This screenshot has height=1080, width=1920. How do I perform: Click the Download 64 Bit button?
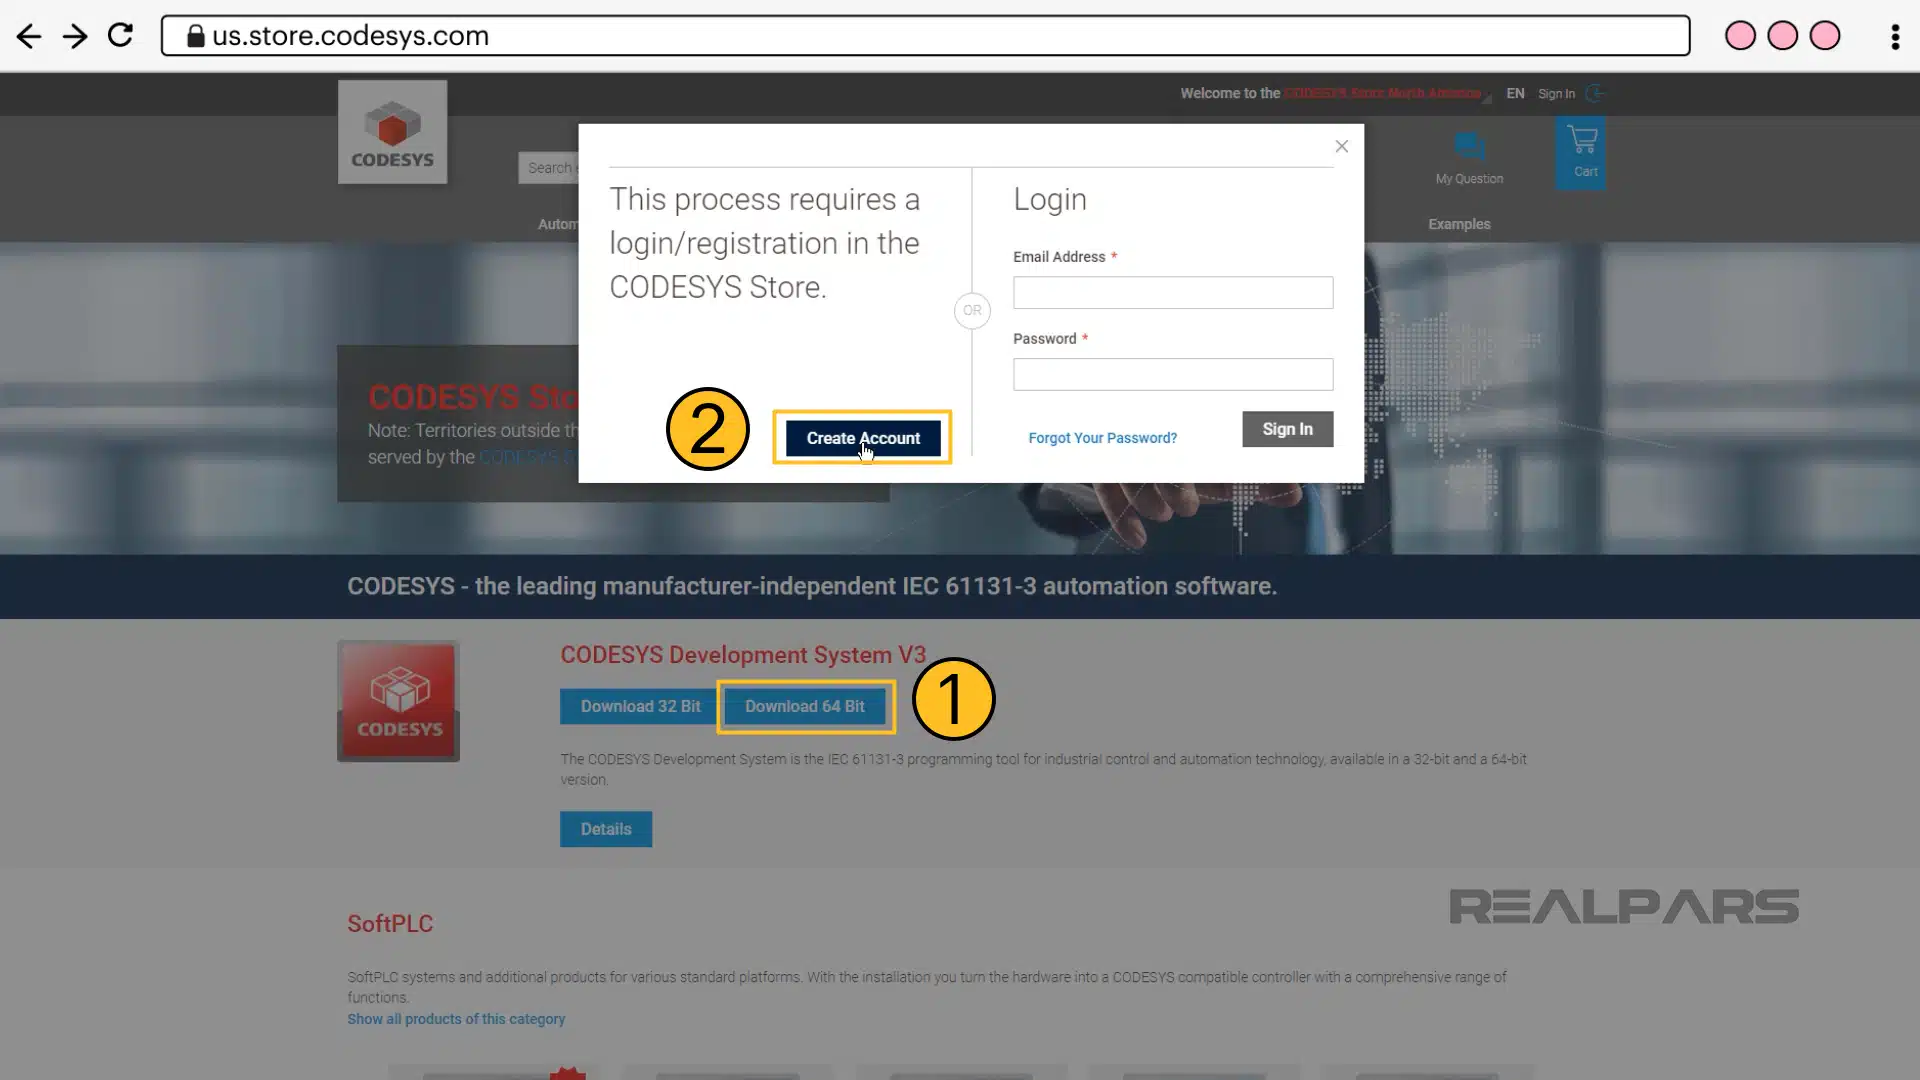[x=804, y=705]
